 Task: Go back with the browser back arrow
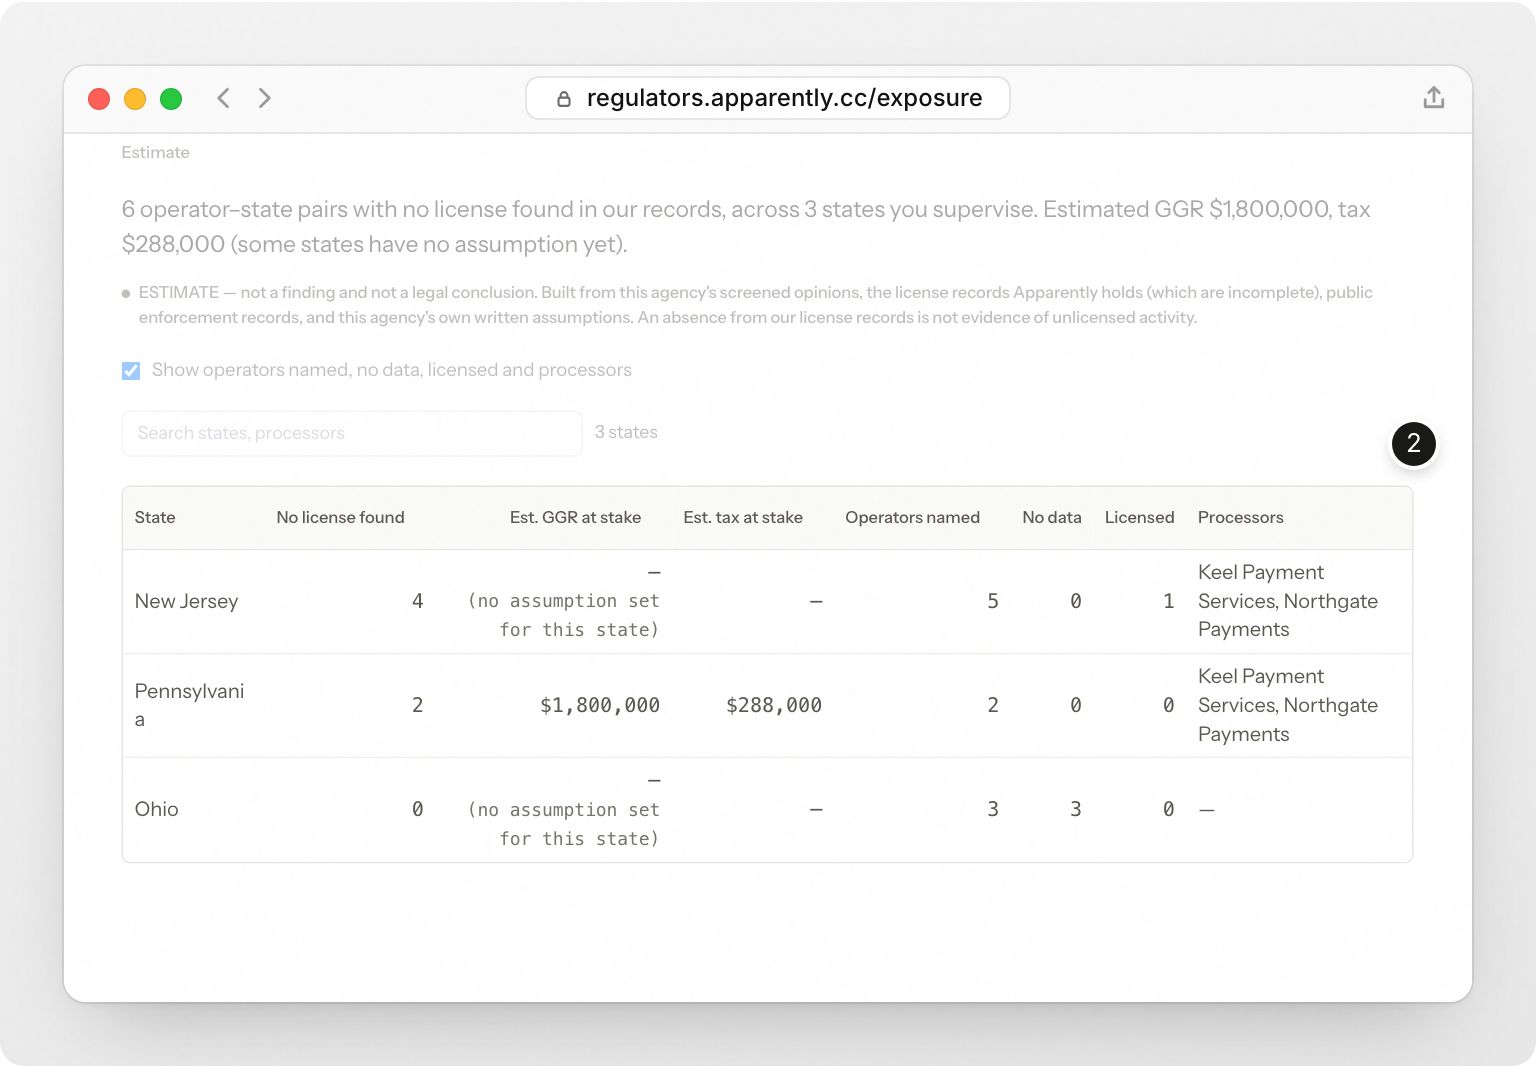(x=223, y=98)
